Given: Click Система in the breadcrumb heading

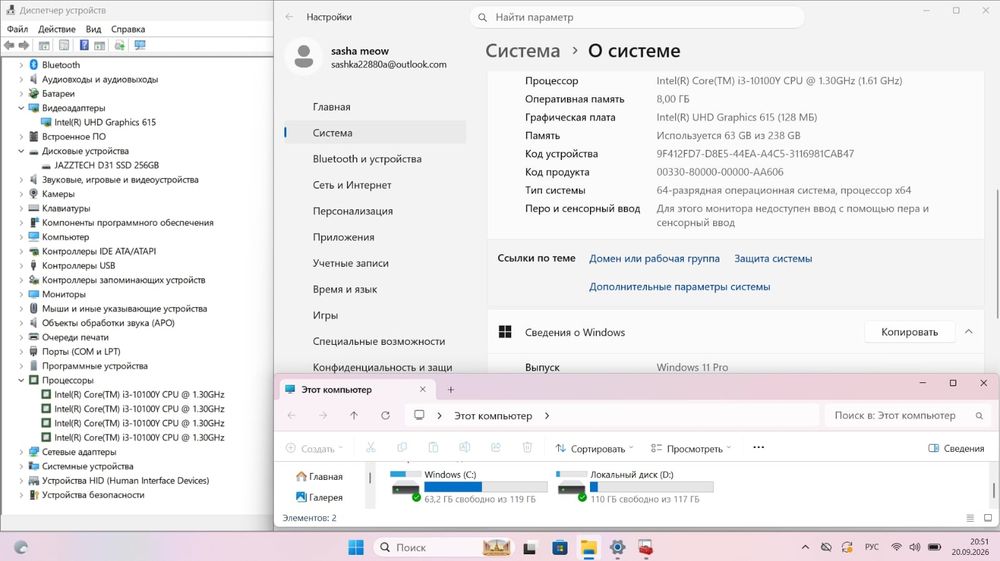Looking at the screenshot, I should tap(522, 51).
